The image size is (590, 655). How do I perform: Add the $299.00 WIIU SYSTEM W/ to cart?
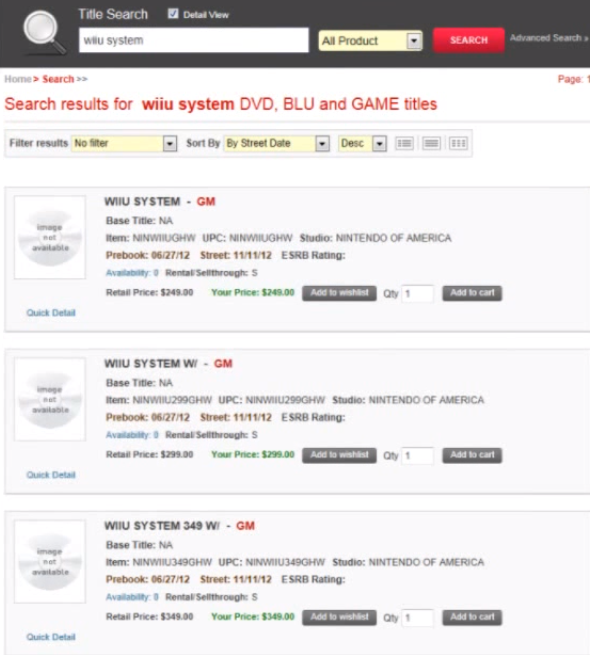tap(472, 455)
